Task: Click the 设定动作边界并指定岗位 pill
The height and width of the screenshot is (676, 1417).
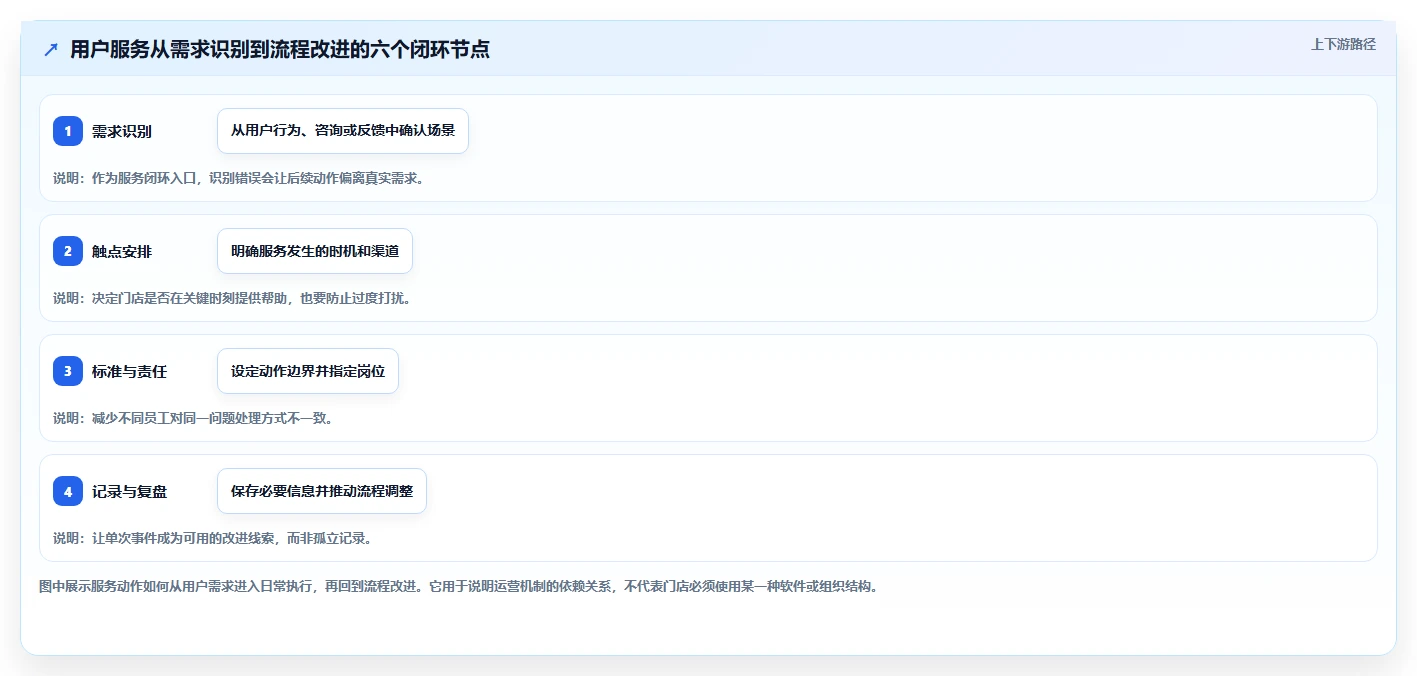Action: [x=308, y=371]
